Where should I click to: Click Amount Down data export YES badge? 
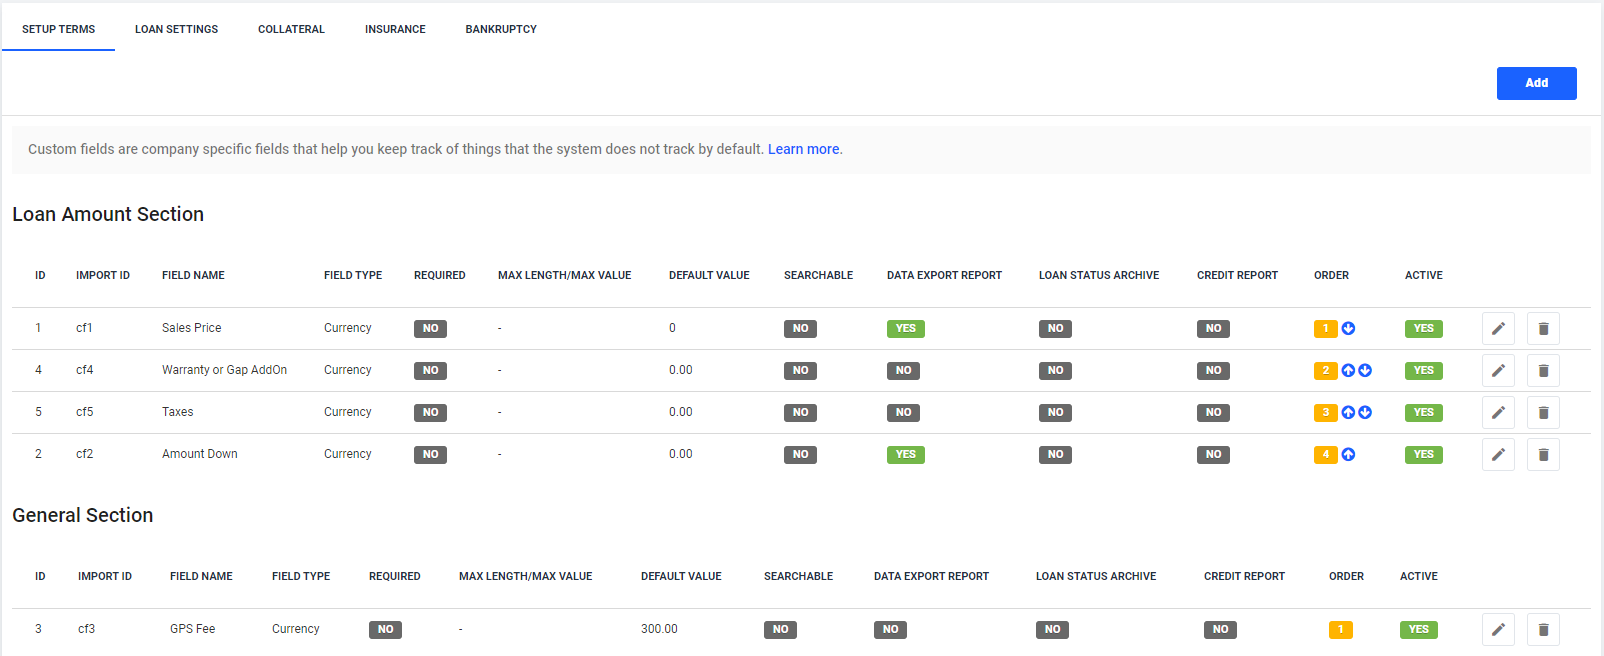click(905, 454)
